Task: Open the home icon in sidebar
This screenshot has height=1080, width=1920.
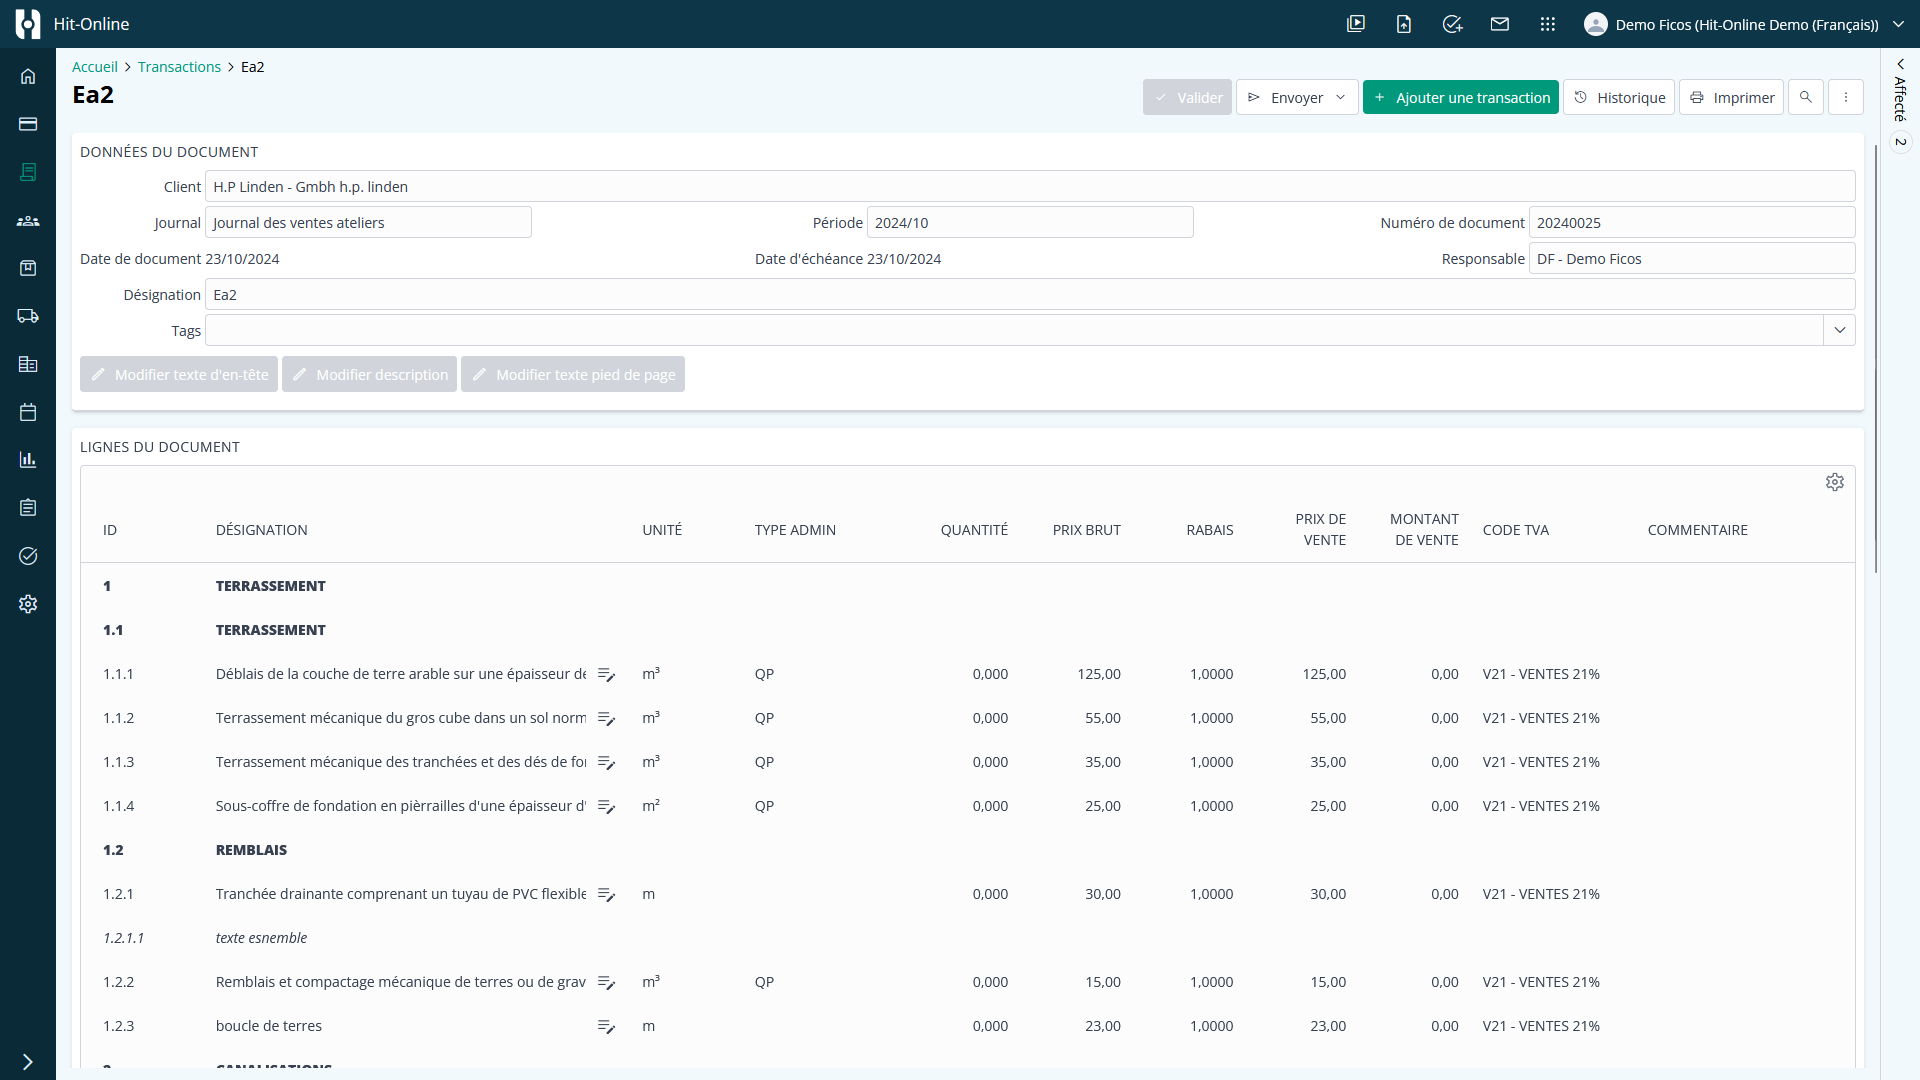Action: coord(28,76)
